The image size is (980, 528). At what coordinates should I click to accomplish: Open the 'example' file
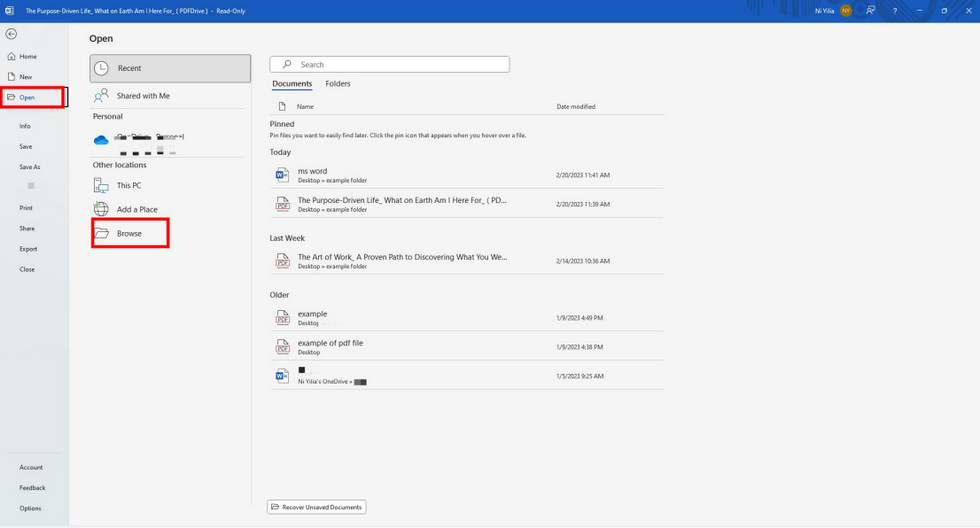tap(466, 318)
